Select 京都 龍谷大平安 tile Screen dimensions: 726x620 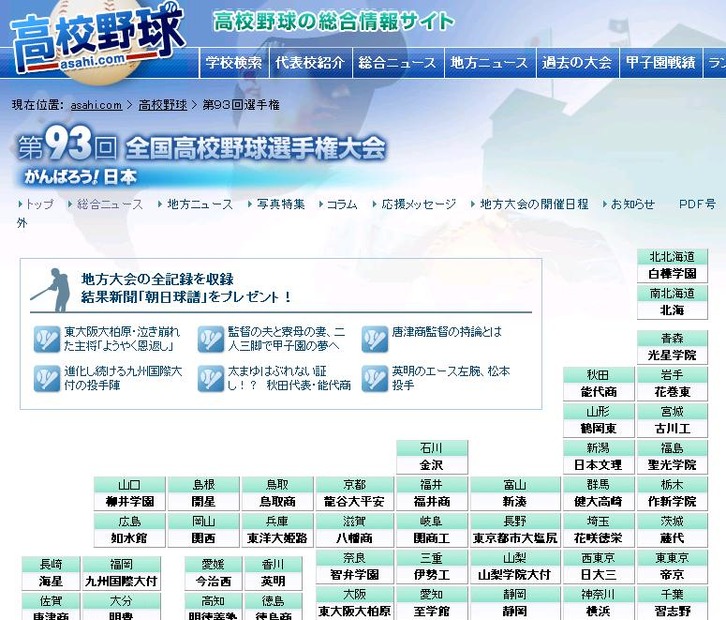355,494
